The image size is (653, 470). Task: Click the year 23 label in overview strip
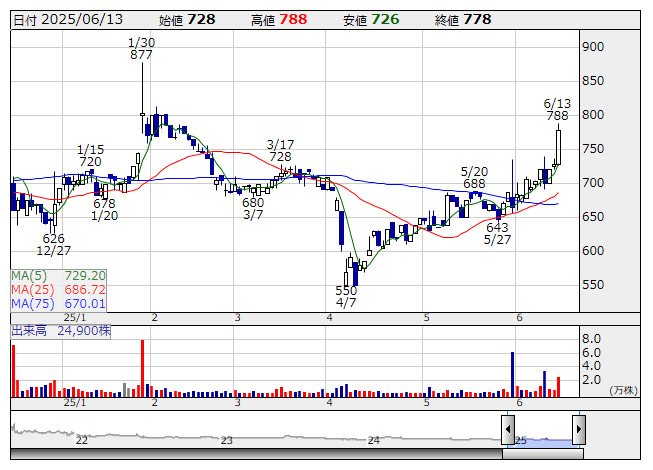(x=226, y=440)
